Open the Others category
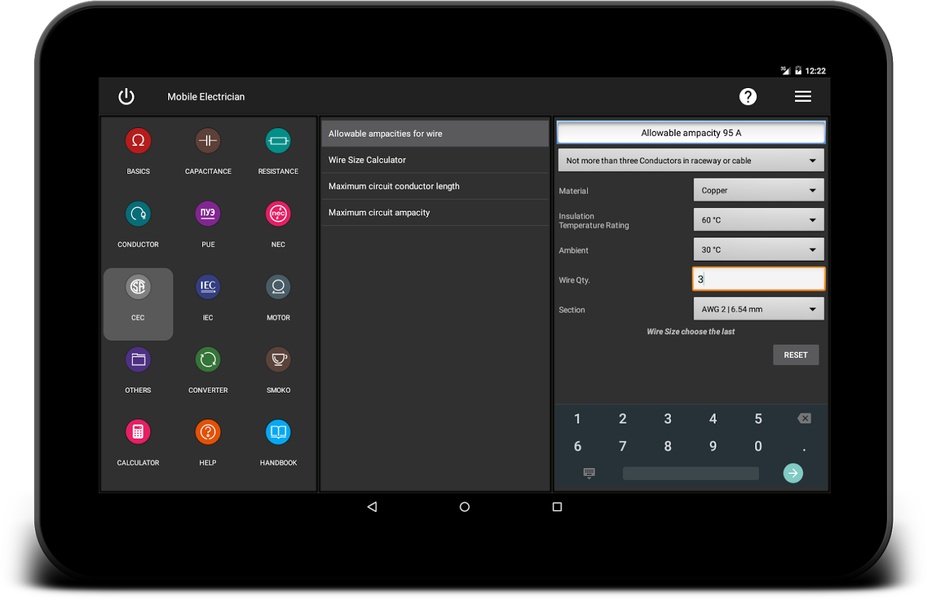The width and height of the screenshot is (927, 600). pos(138,370)
